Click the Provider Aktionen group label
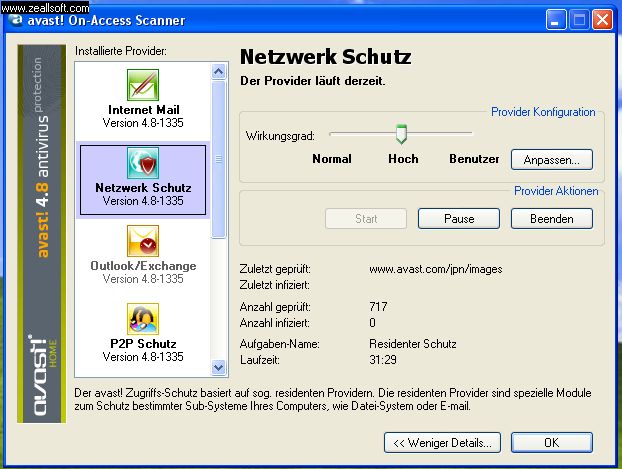622x469 pixels. pos(556,191)
